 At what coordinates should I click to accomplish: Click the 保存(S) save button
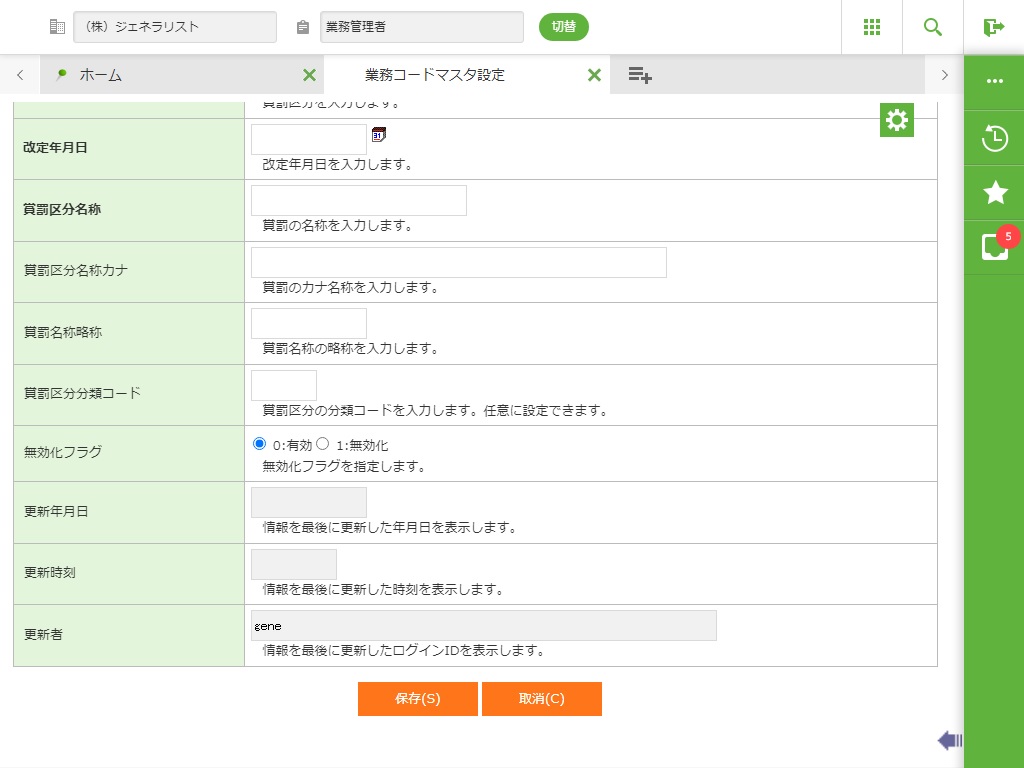pos(417,699)
